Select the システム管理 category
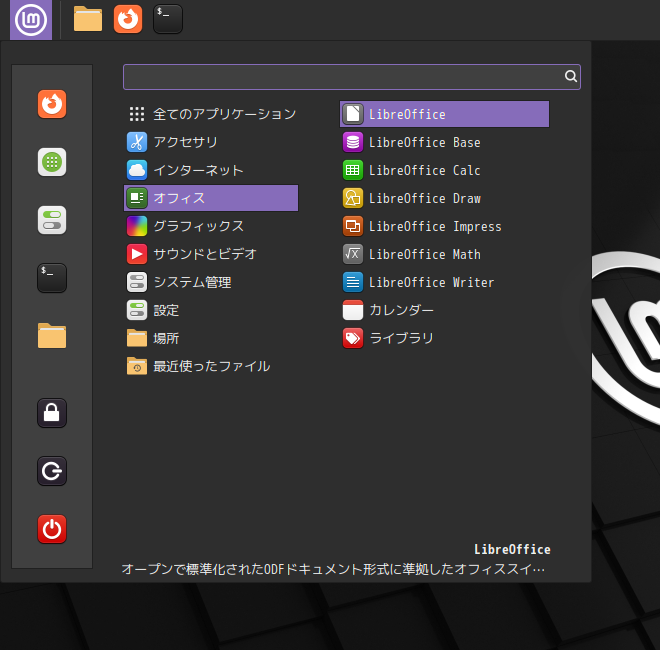 [211, 282]
